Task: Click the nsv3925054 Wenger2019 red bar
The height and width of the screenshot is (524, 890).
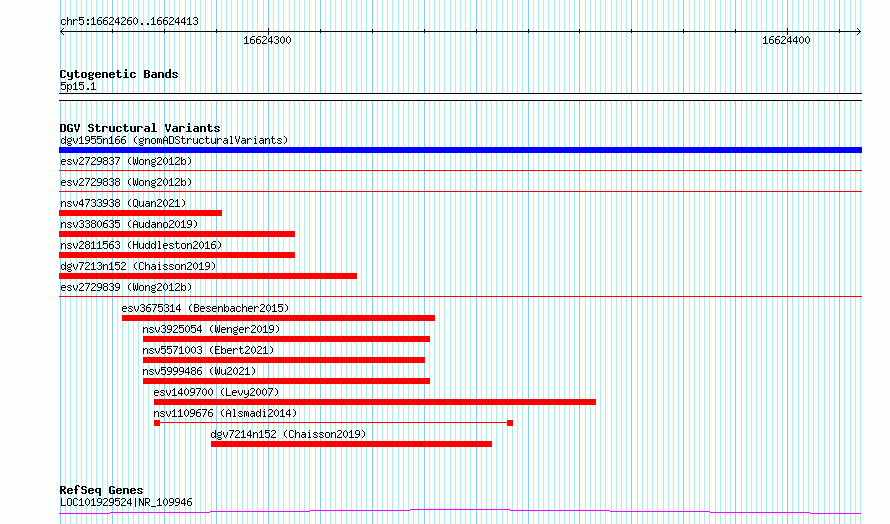Action: click(286, 339)
